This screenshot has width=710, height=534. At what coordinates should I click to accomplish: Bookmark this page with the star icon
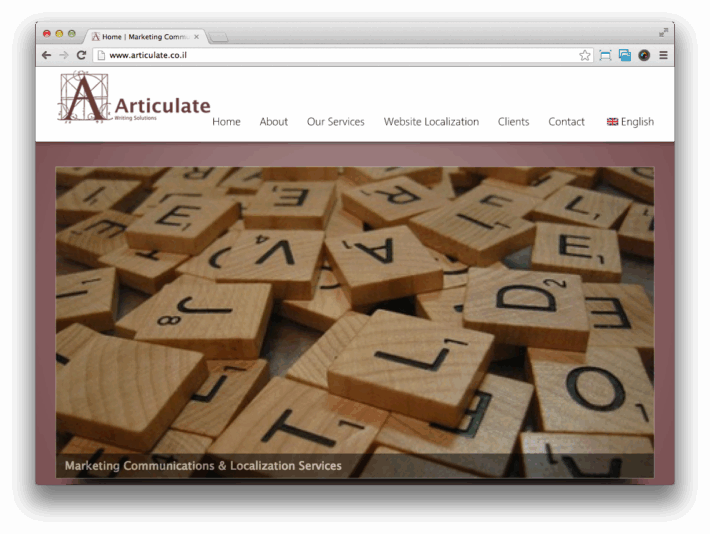[x=585, y=55]
